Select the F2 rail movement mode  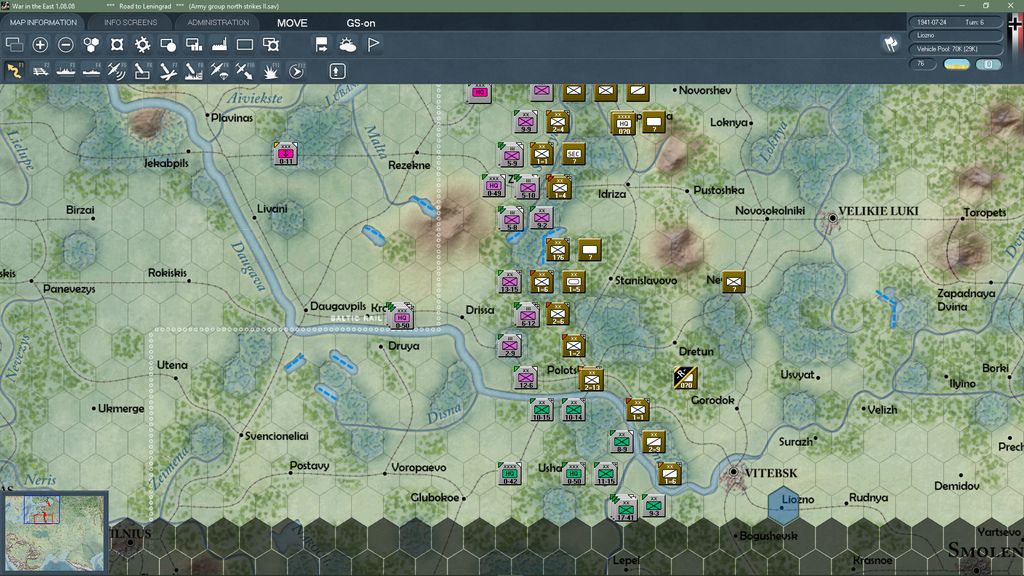(x=40, y=71)
